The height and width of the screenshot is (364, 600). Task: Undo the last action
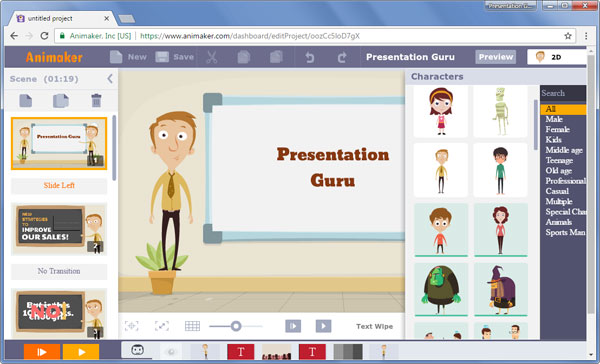coord(310,57)
